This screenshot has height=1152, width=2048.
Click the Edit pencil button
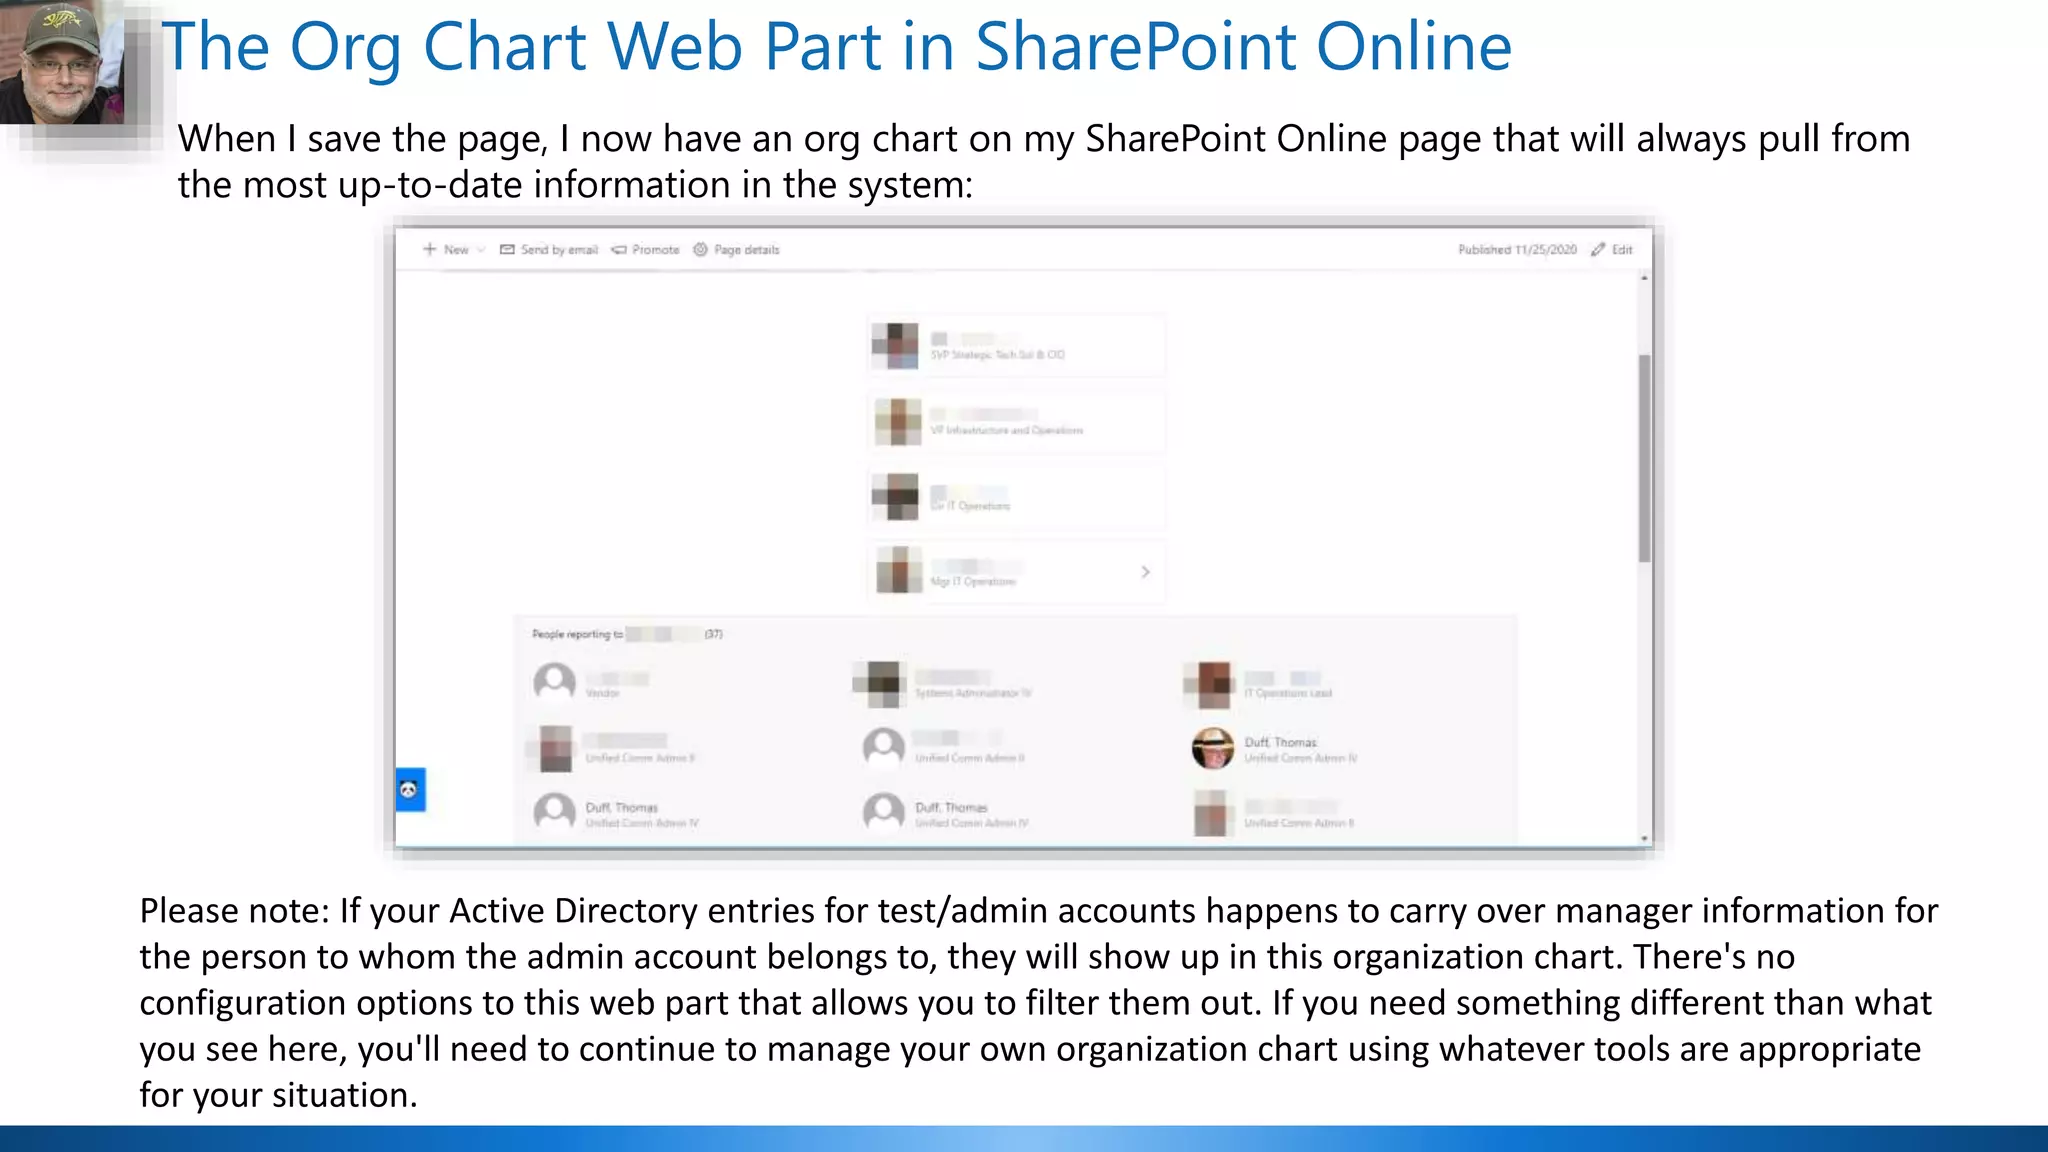[1612, 249]
